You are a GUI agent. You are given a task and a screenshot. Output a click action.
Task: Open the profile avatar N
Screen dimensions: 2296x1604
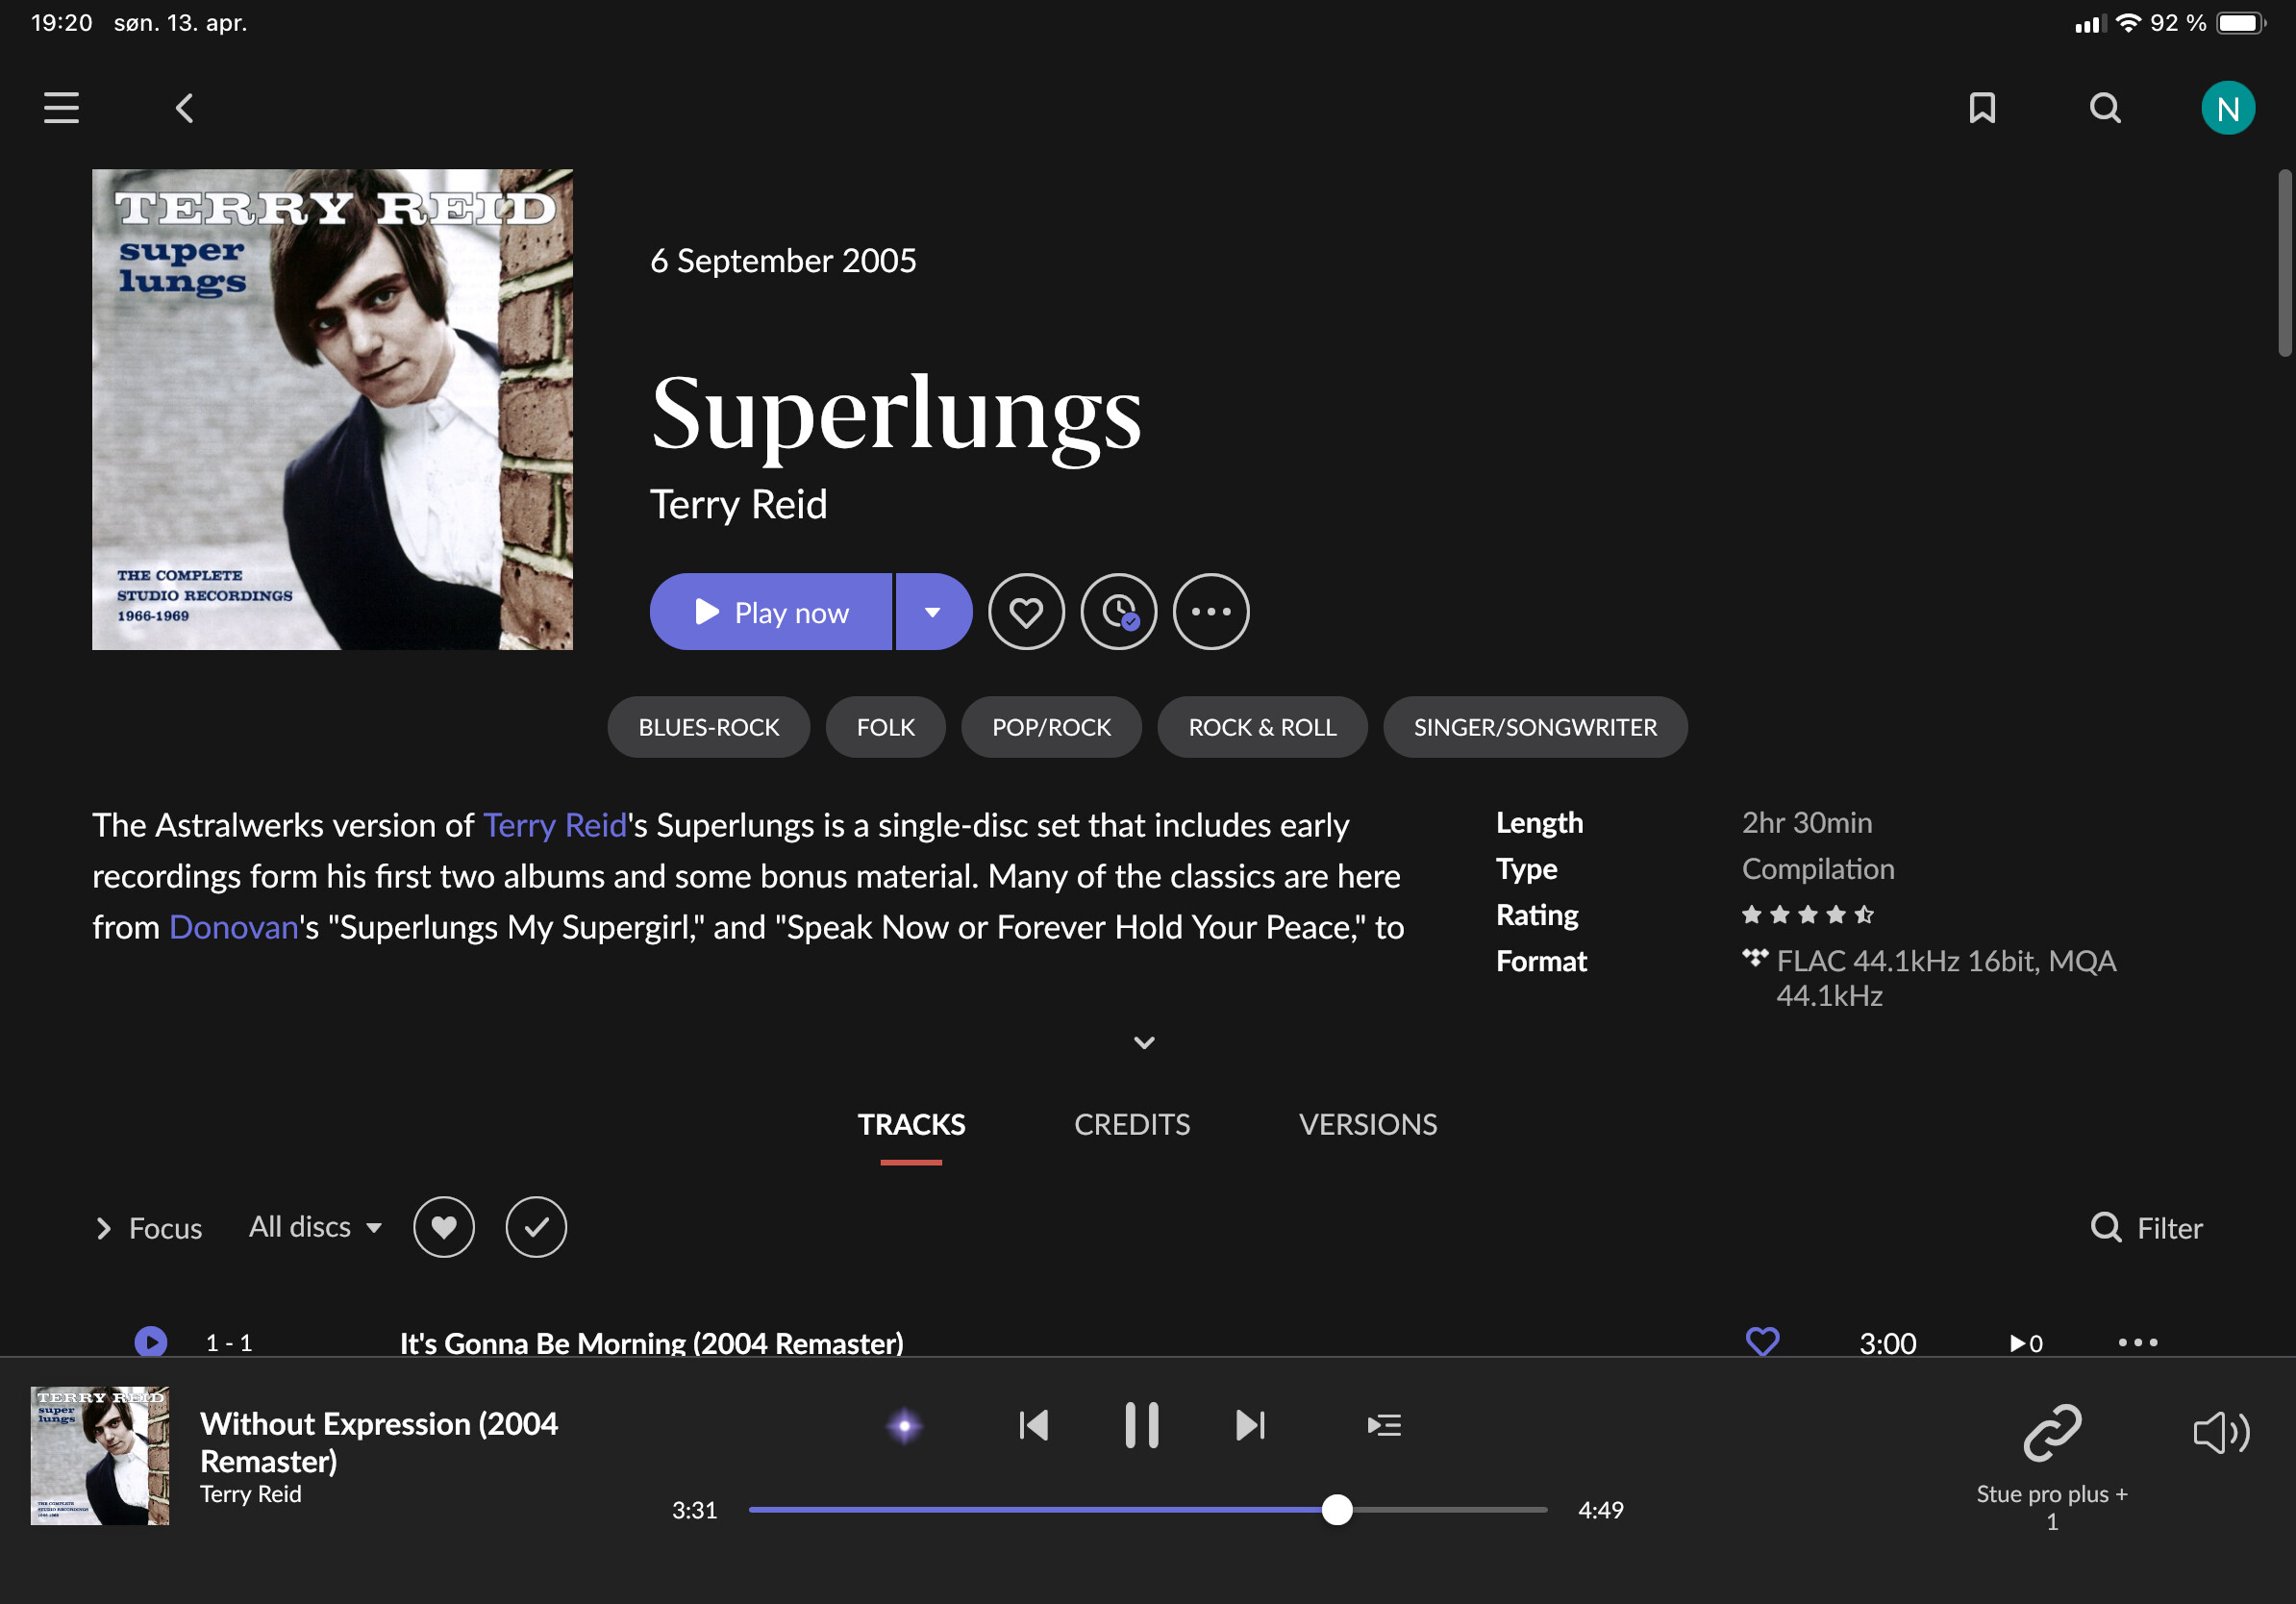point(2227,108)
